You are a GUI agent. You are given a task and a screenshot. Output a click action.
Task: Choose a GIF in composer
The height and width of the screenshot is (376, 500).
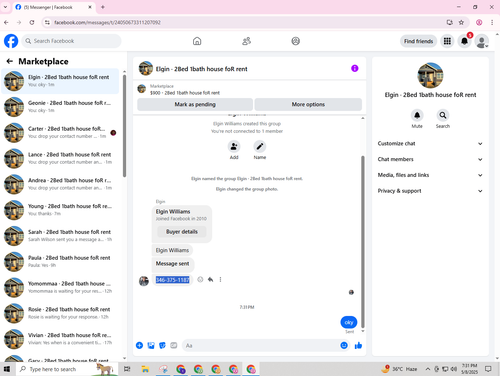(x=174, y=345)
